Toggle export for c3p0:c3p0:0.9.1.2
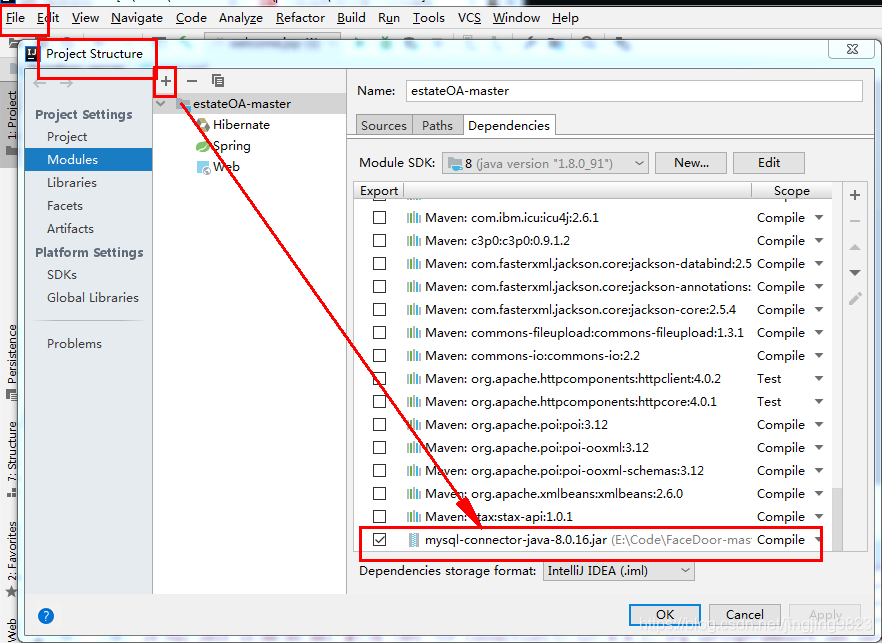 [x=380, y=241]
